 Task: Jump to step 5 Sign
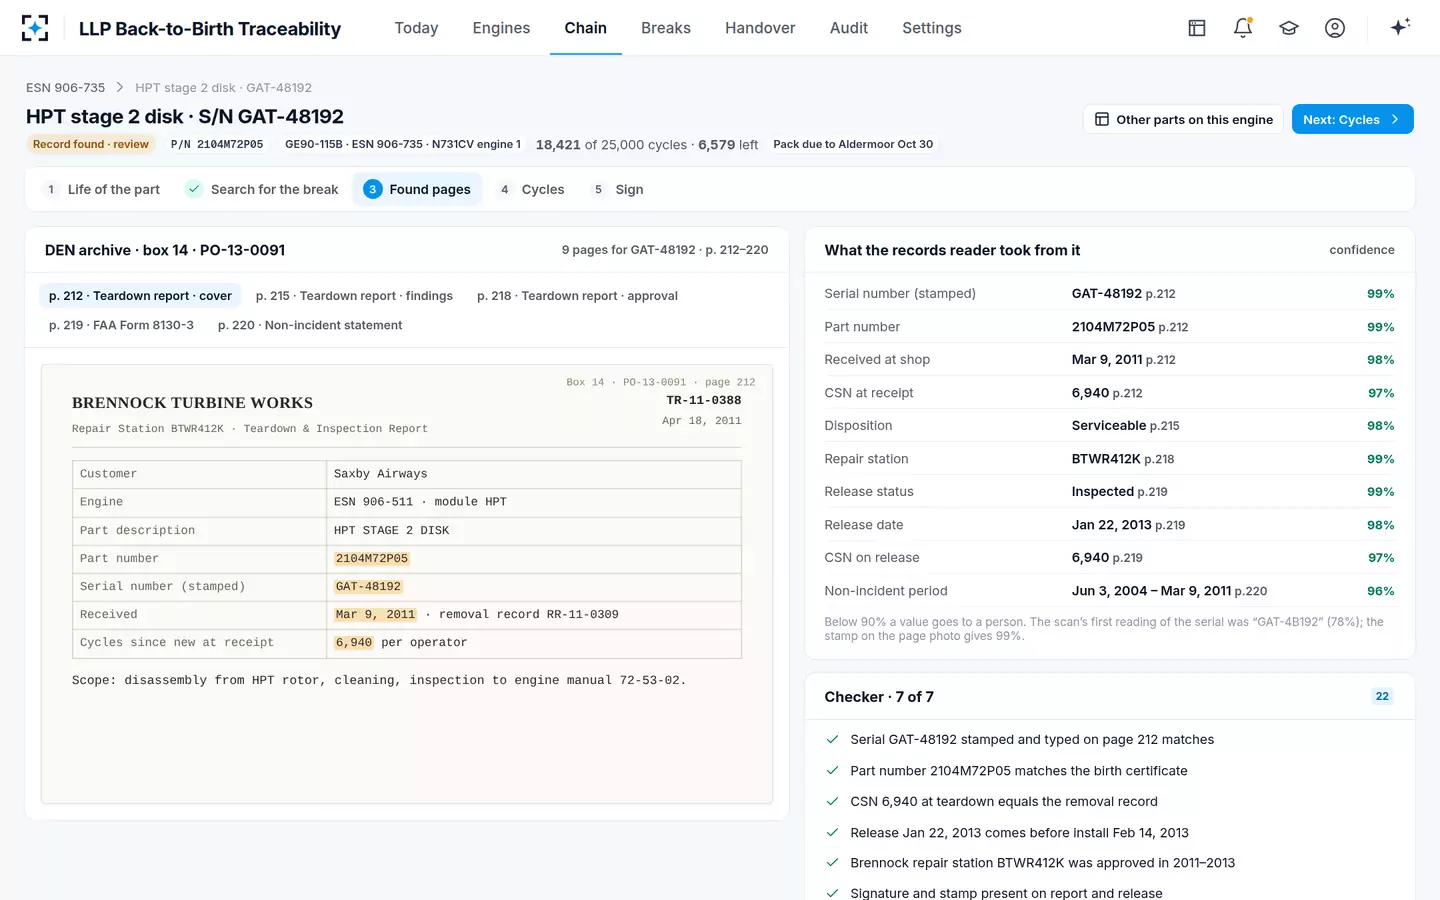(x=618, y=189)
